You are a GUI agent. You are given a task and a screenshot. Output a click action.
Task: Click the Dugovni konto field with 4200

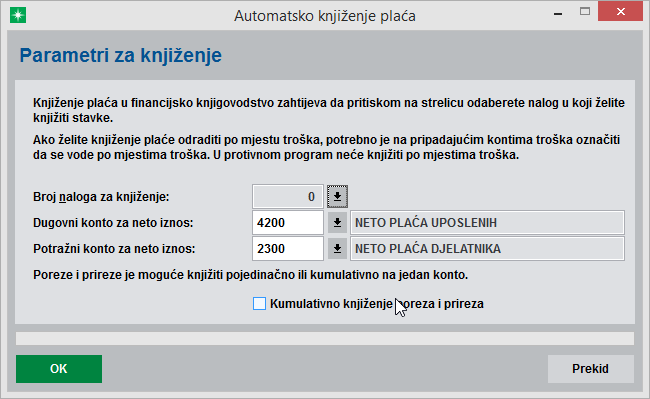288,223
